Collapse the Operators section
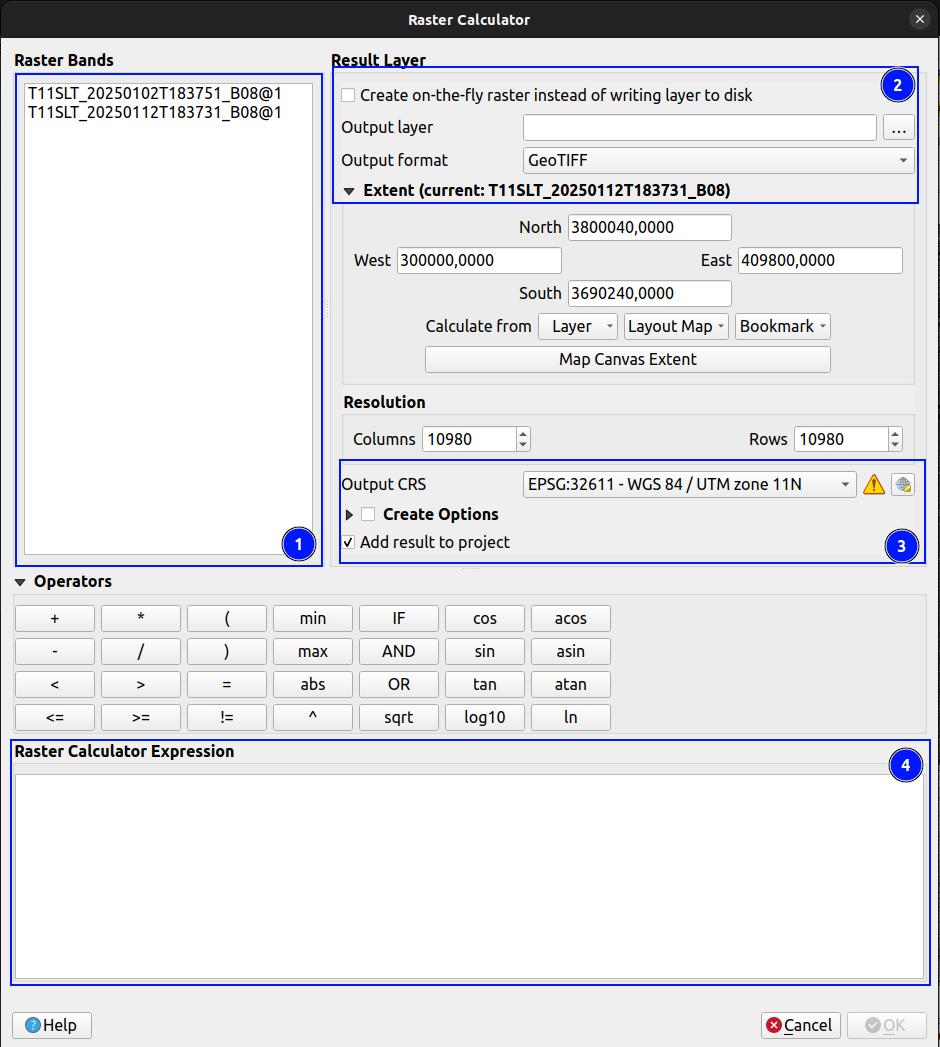Screen dimensions: 940x1047 20,582
